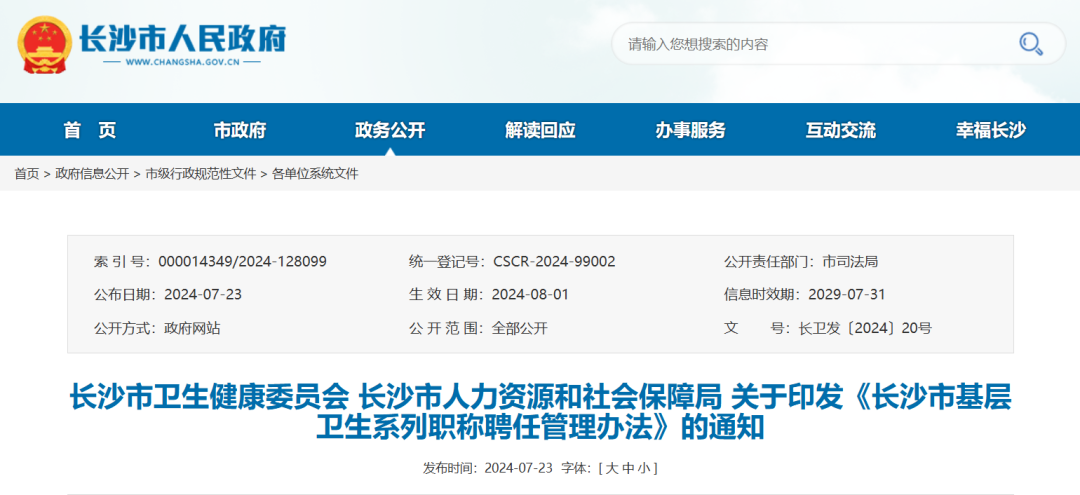Click effective date 2024-08-01
The width and height of the screenshot is (1080, 495).
530,295
